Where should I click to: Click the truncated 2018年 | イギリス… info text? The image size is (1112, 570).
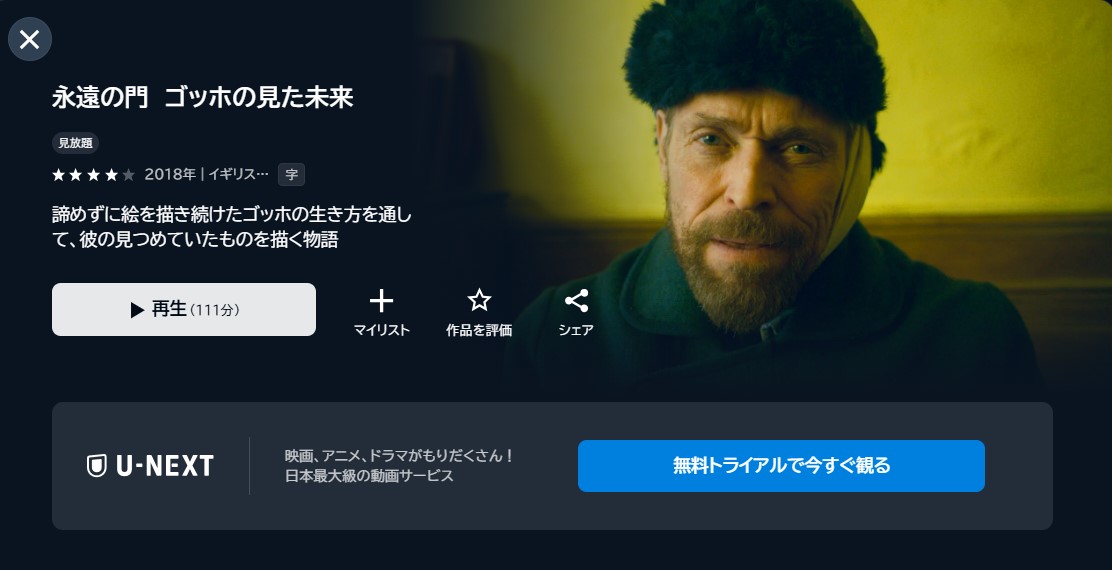pyautogui.click(x=206, y=174)
